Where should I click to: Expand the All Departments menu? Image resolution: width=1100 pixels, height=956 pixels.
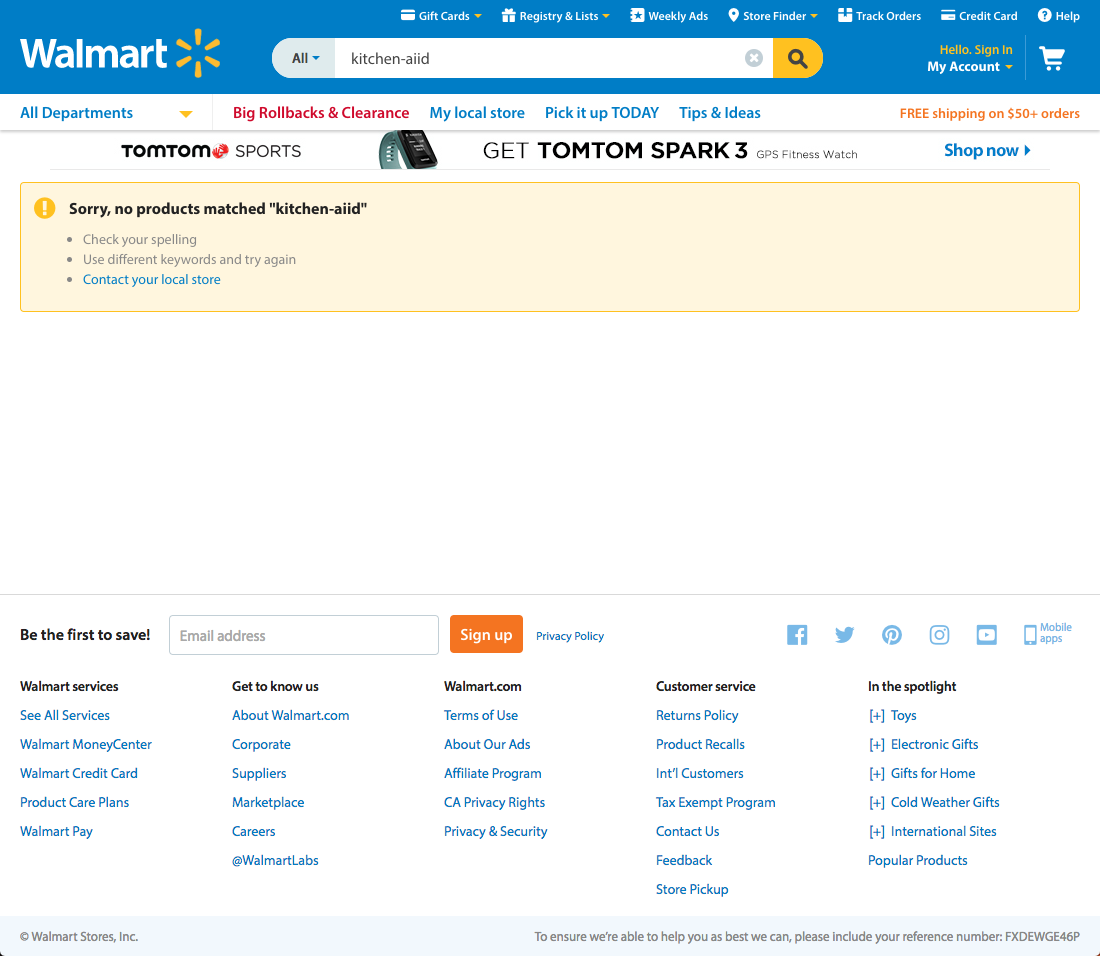(x=105, y=113)
